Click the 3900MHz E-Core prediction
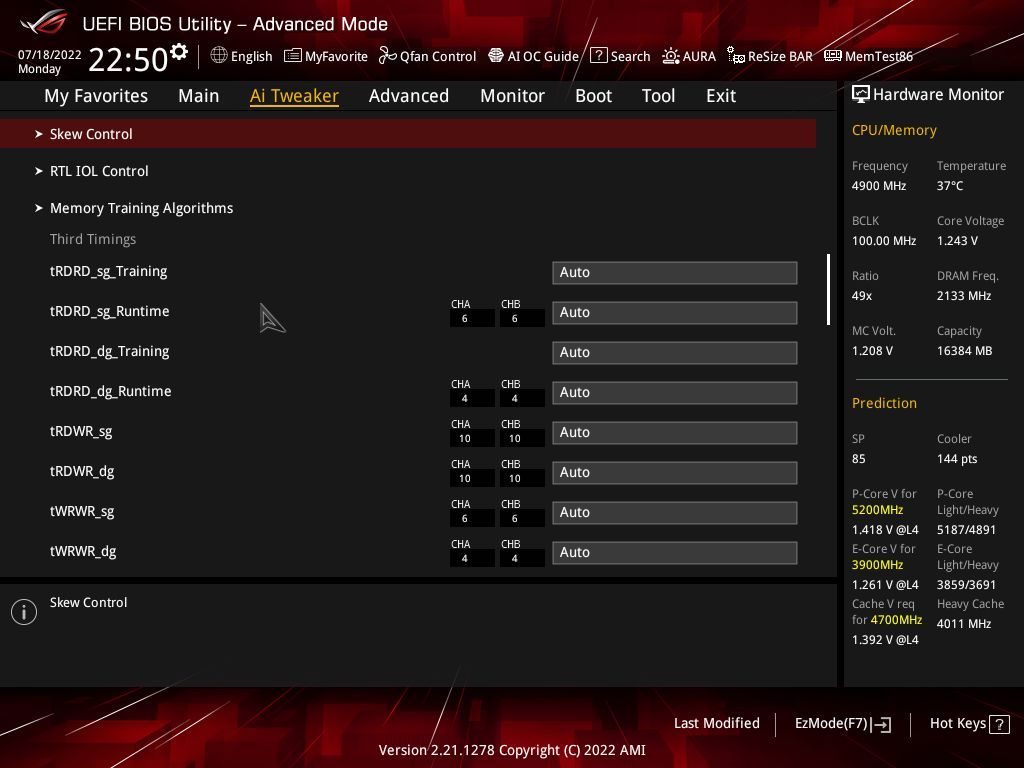 (877, 565)
